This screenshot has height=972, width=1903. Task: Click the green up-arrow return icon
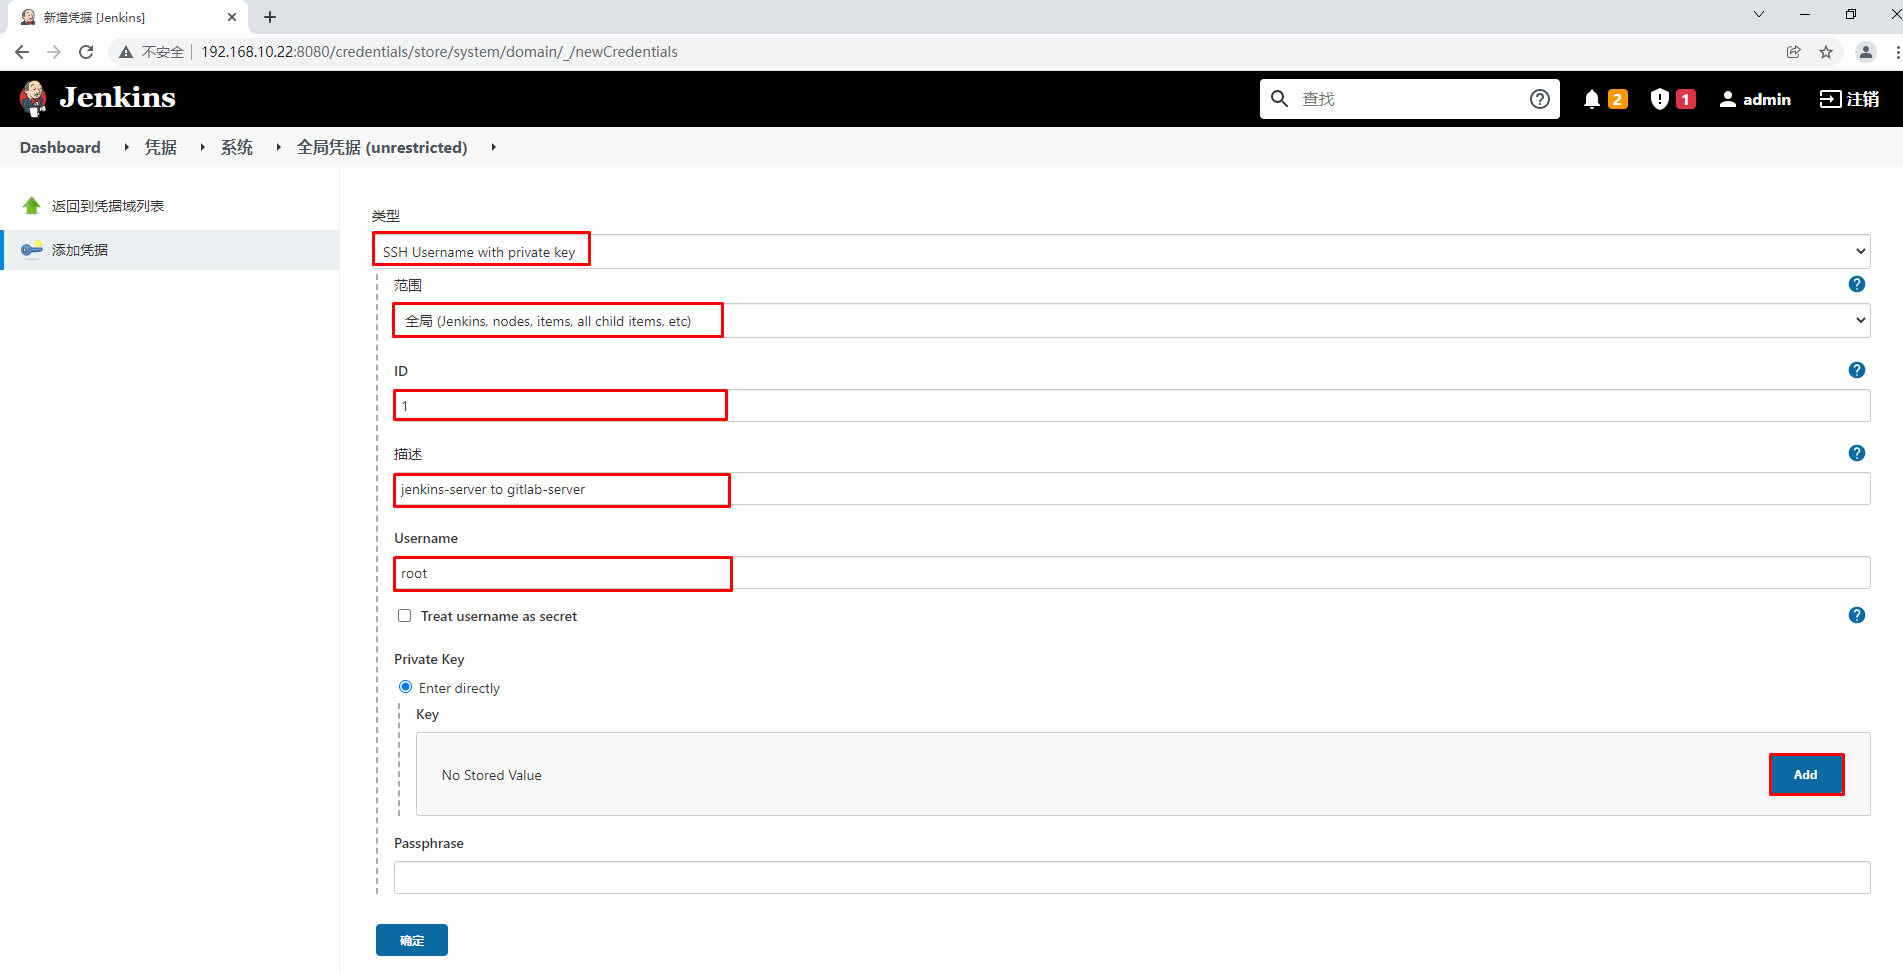(32, 206)
